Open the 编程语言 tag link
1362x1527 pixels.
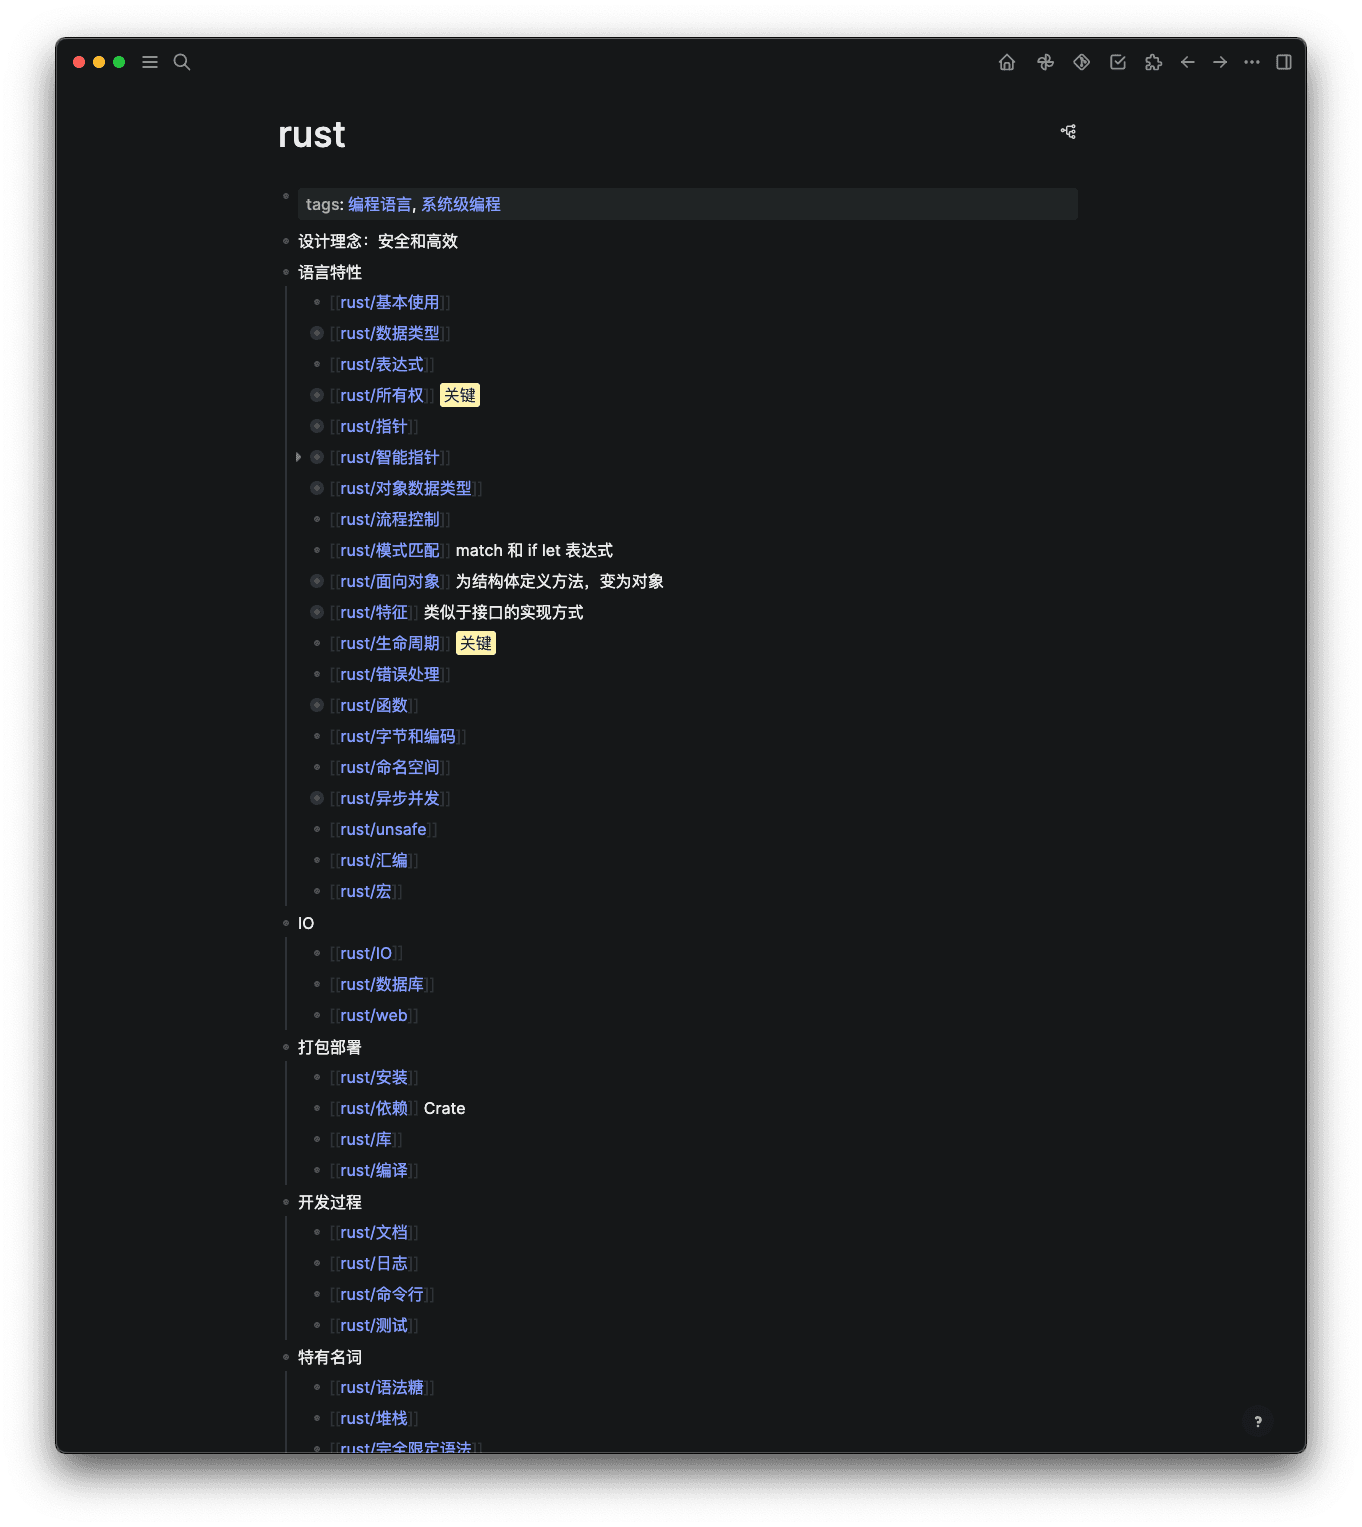click(380, 204)
